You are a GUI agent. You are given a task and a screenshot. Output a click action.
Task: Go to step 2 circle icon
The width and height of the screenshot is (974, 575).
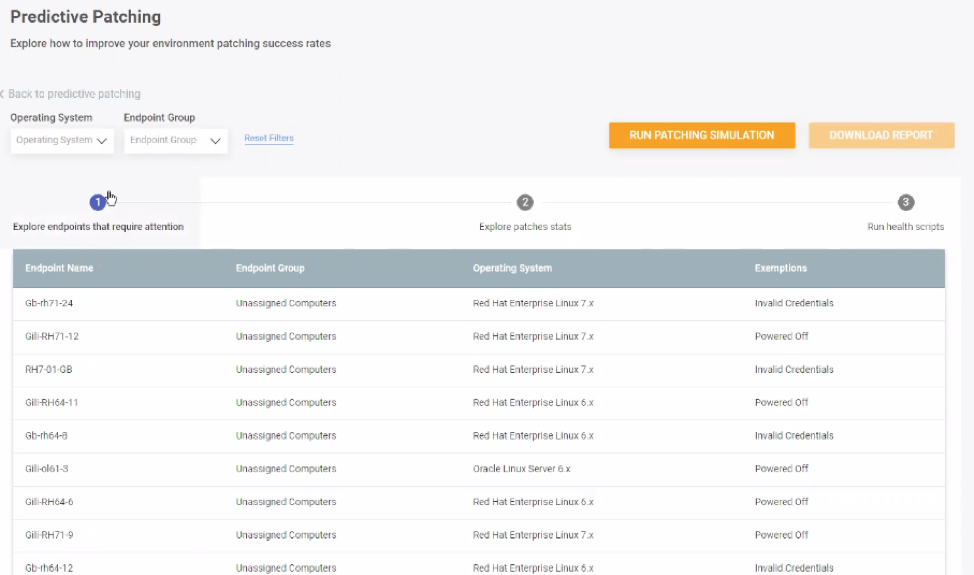tap(525, 202)
